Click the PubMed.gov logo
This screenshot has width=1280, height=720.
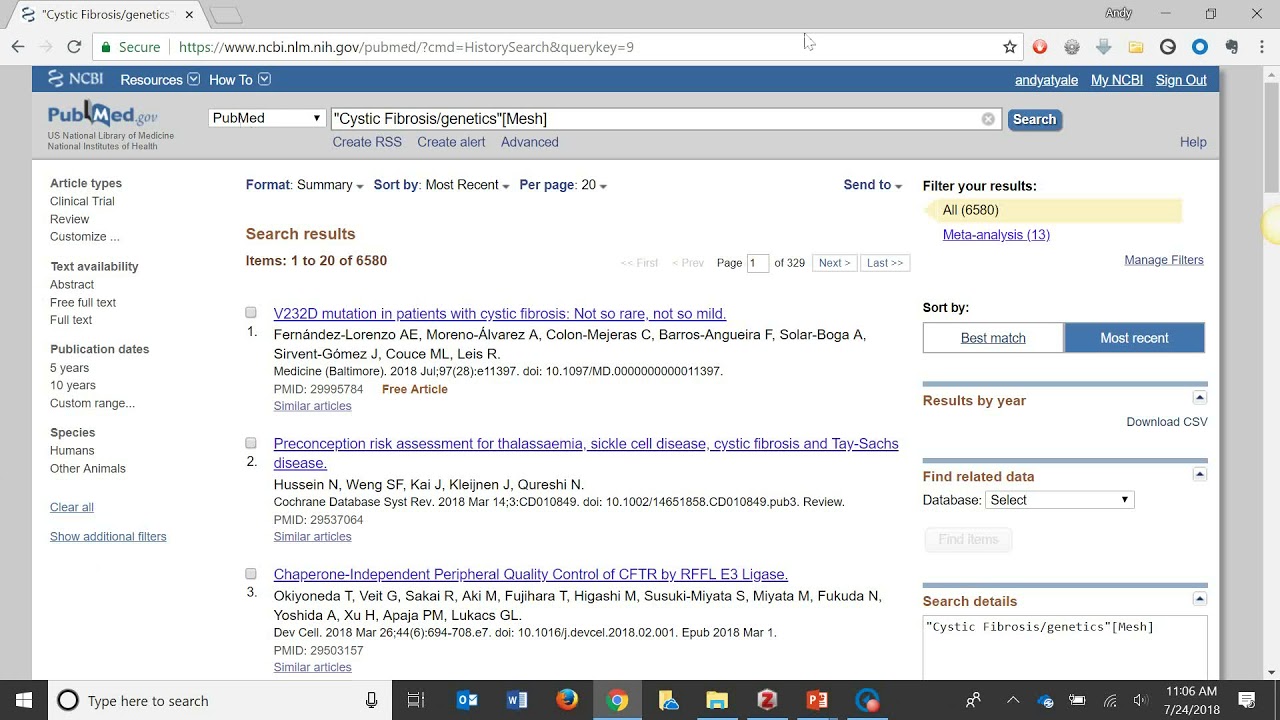click(103, 115)
